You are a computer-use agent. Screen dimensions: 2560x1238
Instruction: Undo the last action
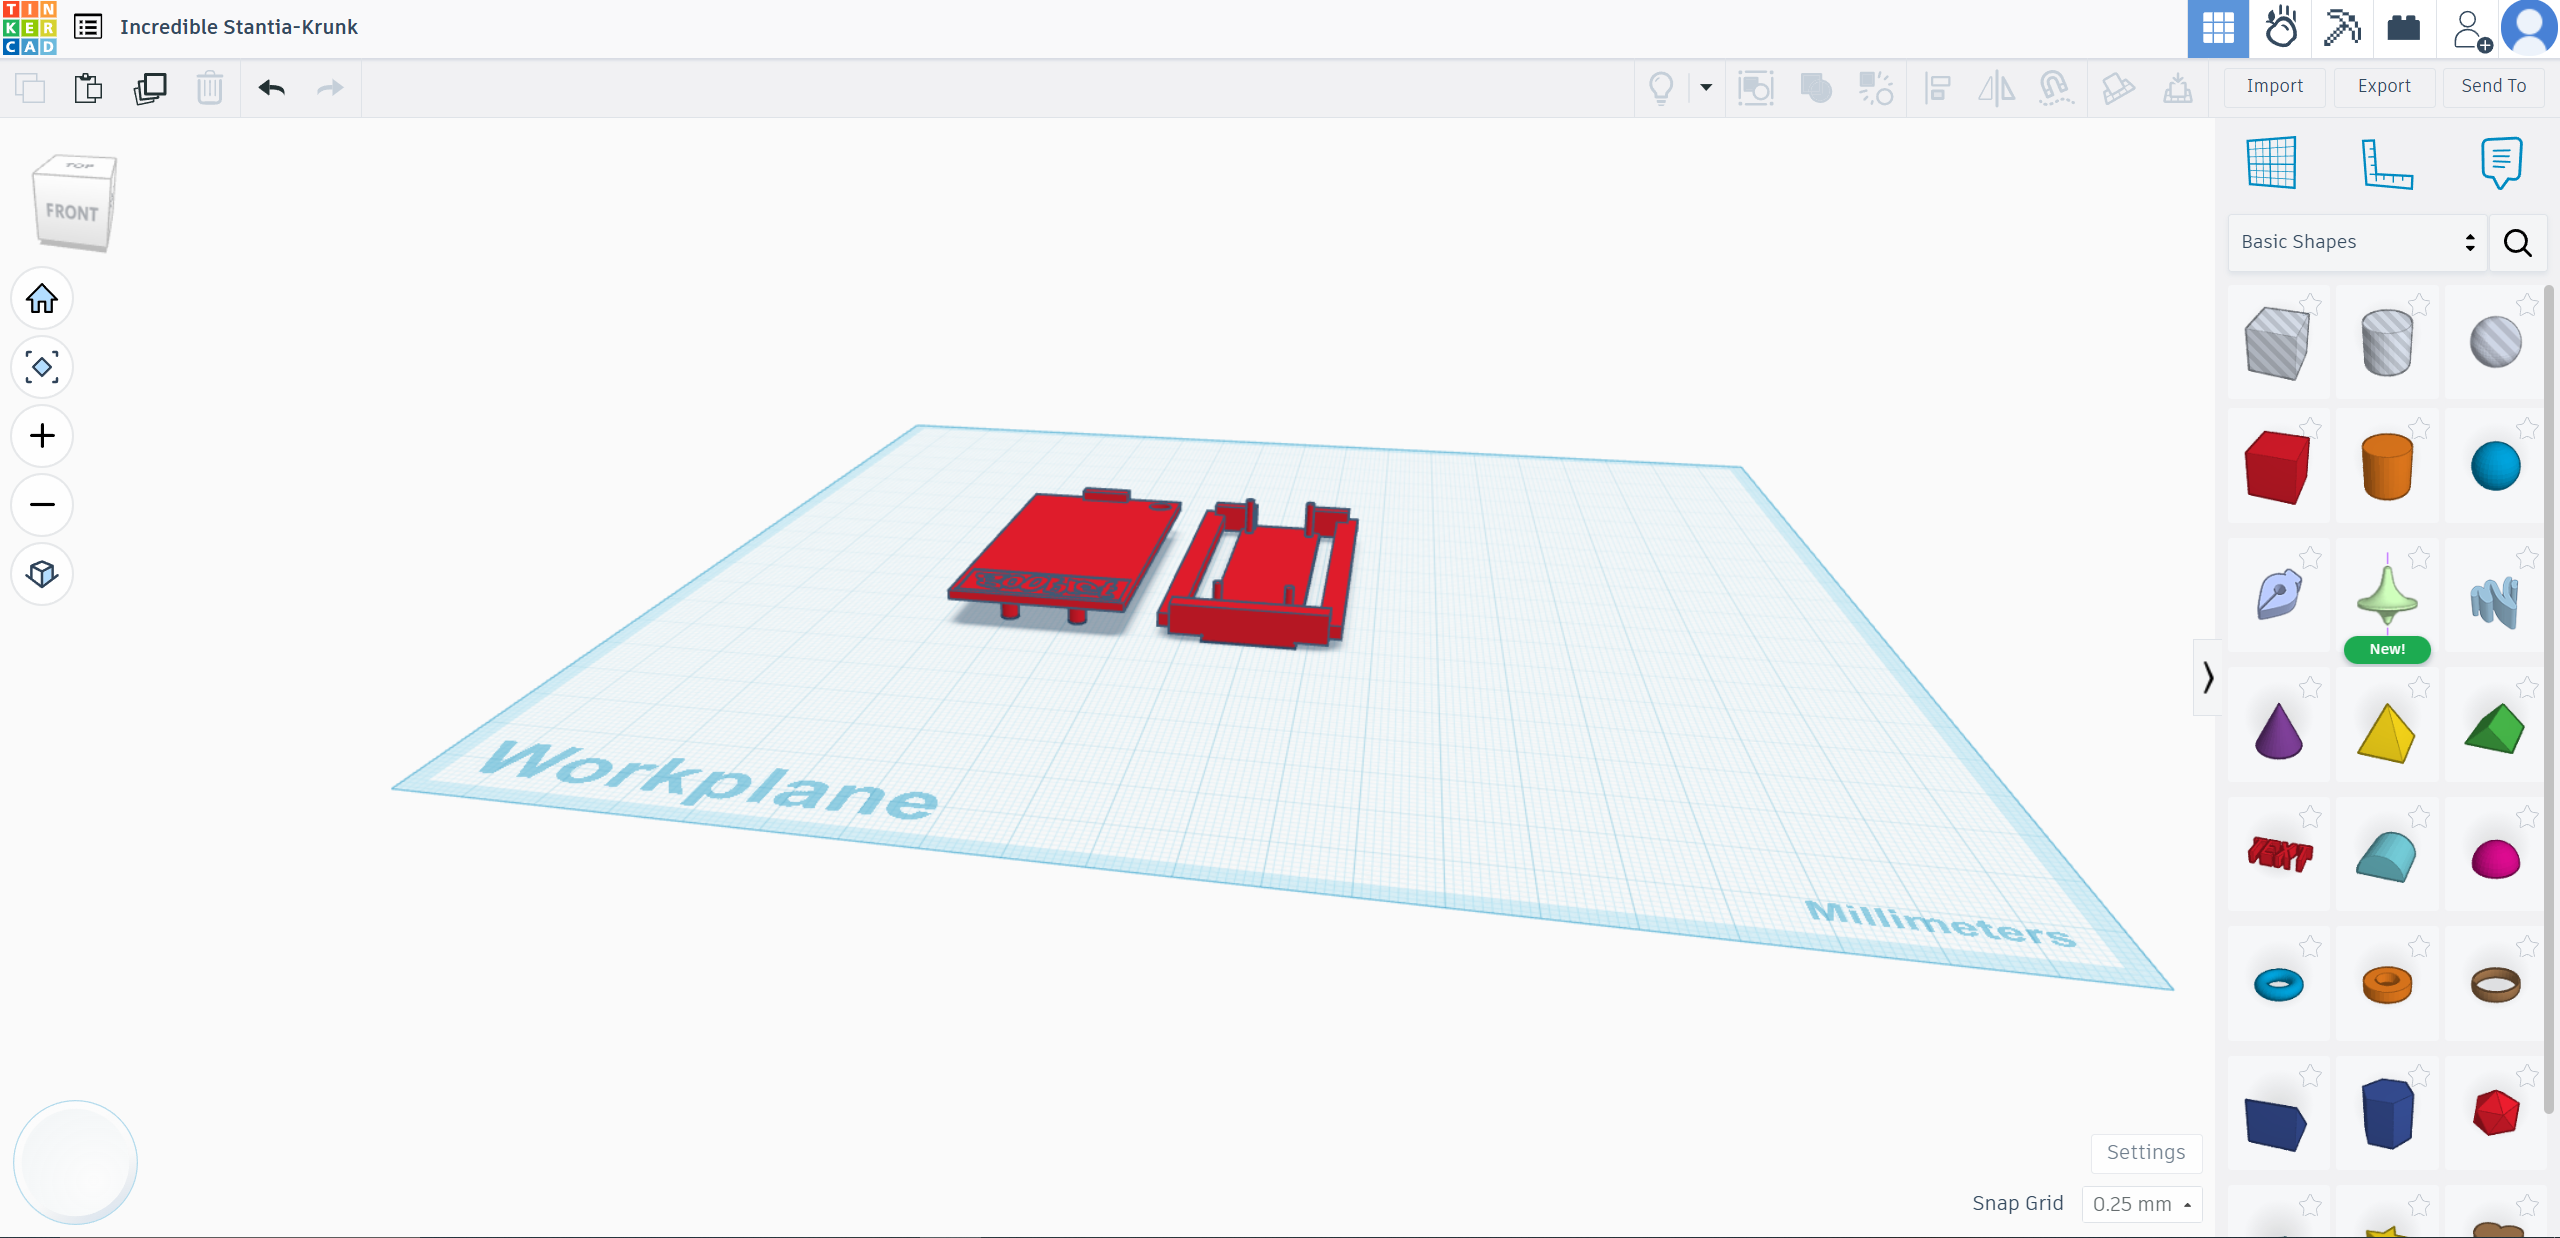[x=272, y=88]
